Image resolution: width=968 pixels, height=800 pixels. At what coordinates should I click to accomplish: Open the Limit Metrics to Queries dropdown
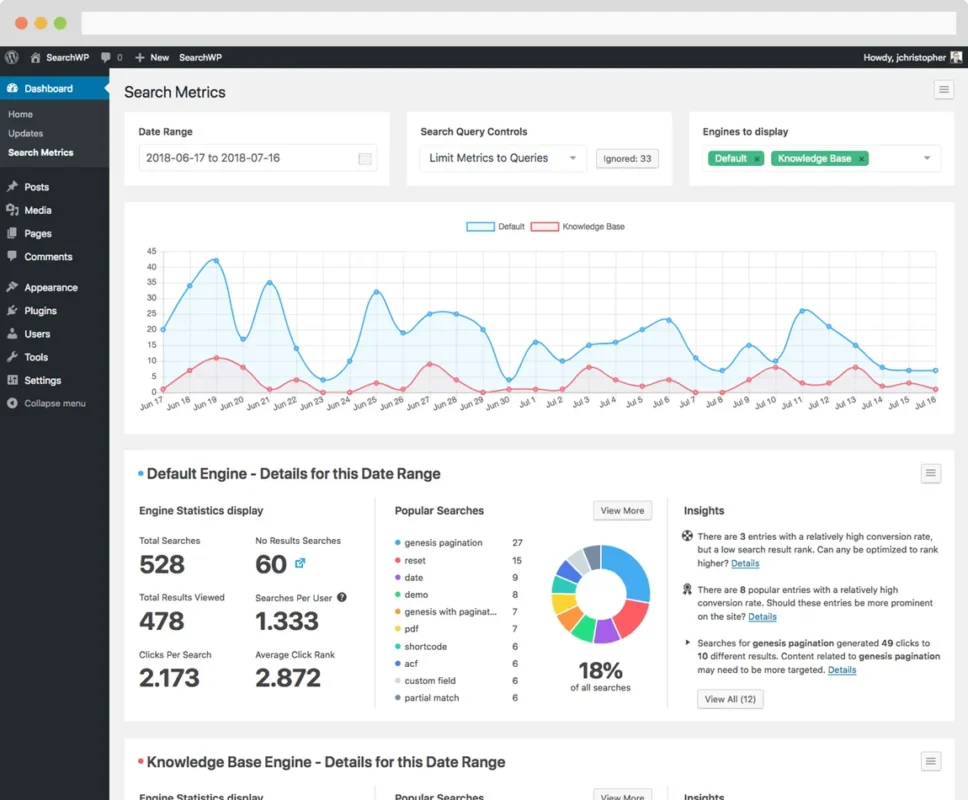pyautogui.click(x=502, y=158)
